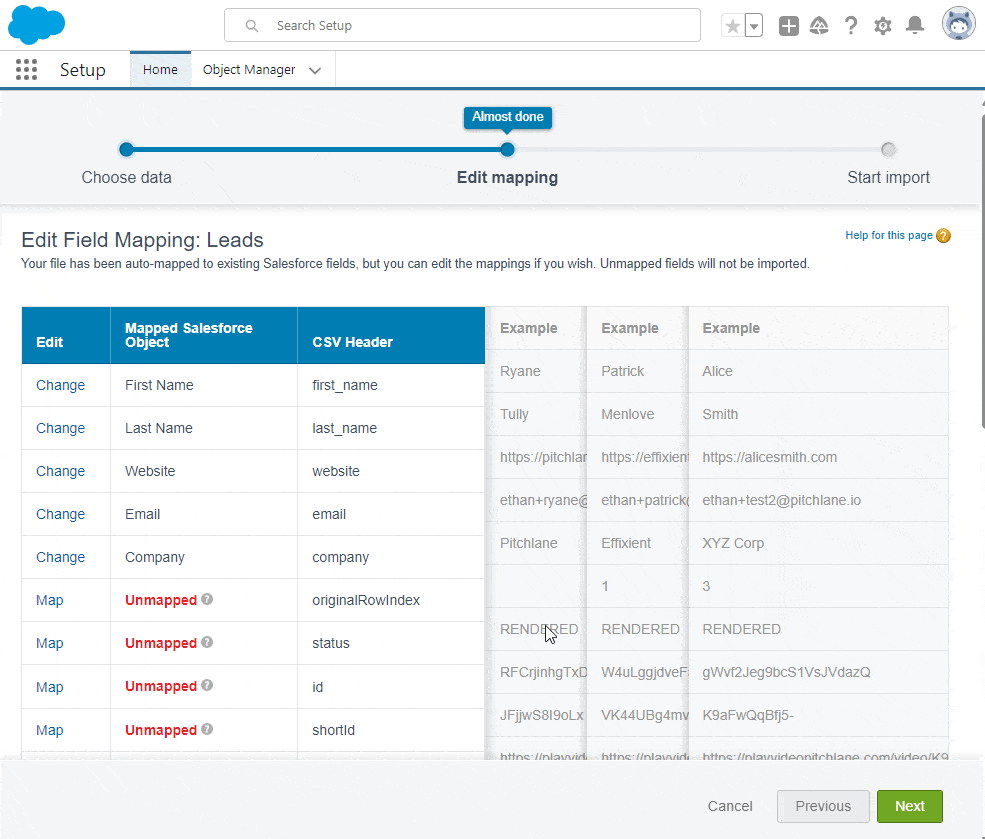Select the alicesmith.com example cell
The image size is (985, 839).
[818, 457]
